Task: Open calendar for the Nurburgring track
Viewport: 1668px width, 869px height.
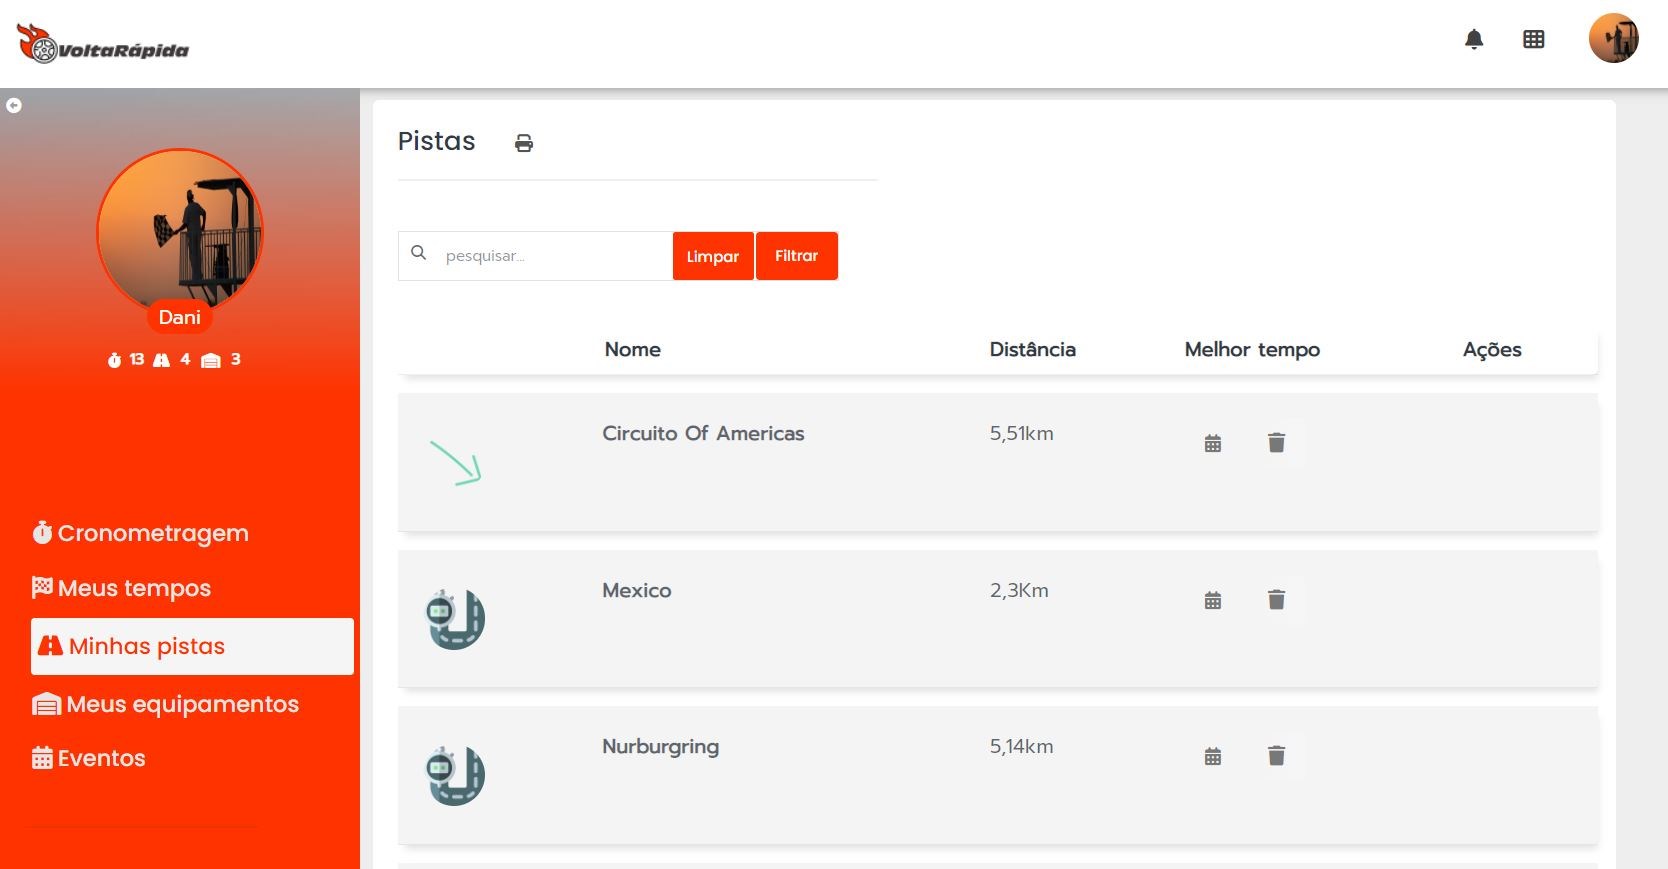Action: pos(1213,756)
